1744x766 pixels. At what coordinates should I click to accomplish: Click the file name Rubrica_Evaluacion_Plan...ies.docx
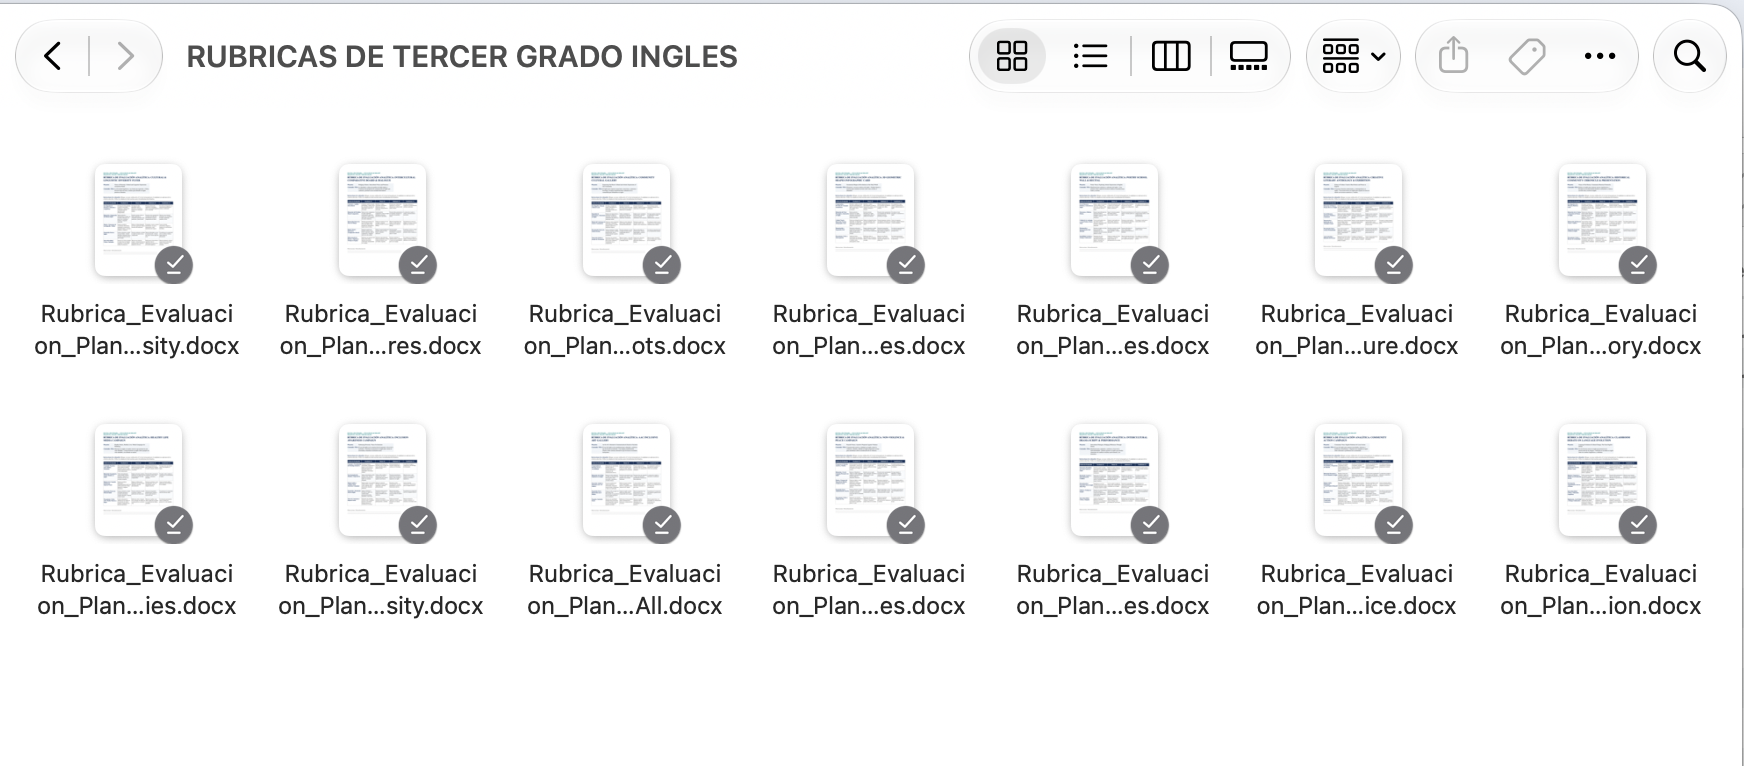point(137,590)
